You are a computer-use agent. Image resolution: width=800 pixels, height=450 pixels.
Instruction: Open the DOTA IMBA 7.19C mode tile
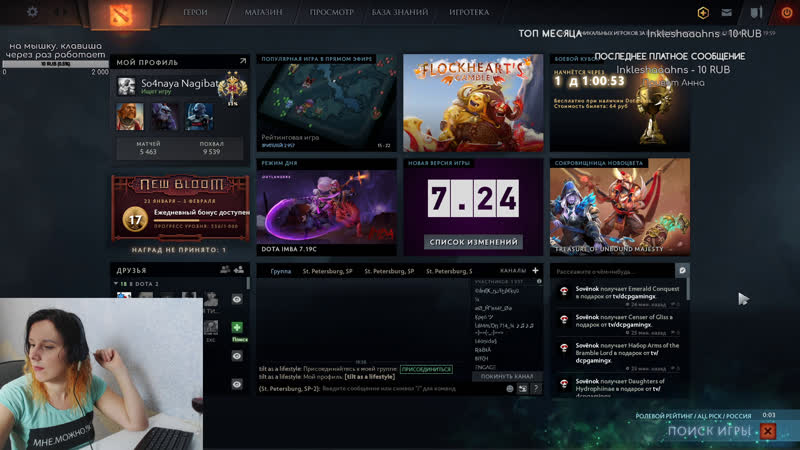click(327, 207)
